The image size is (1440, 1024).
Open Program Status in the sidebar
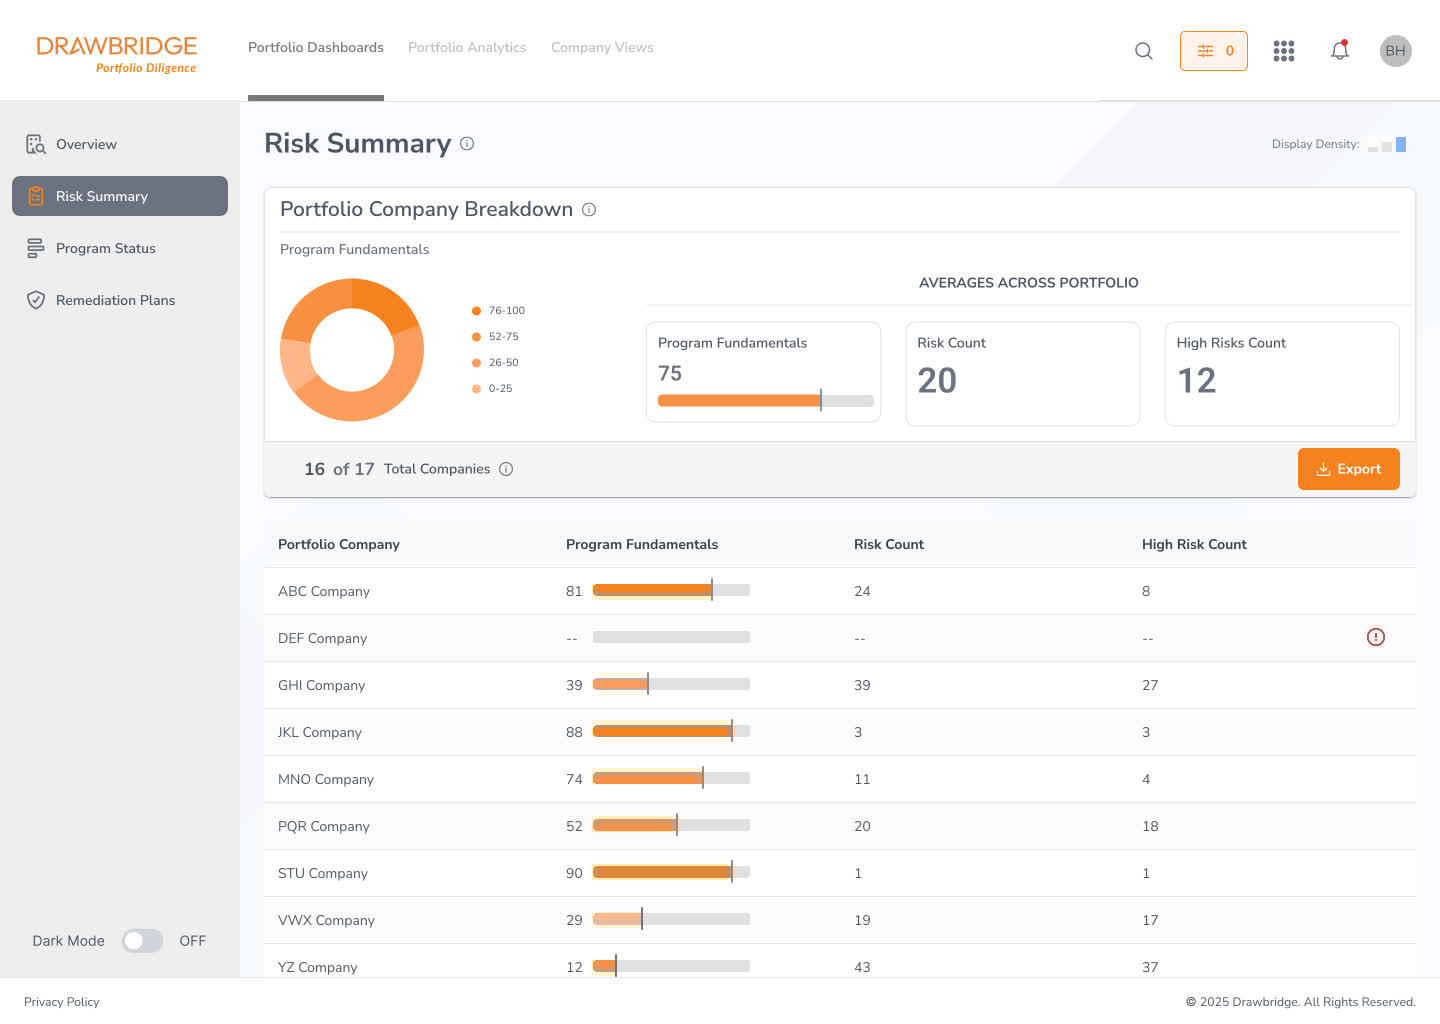point(106,248)
